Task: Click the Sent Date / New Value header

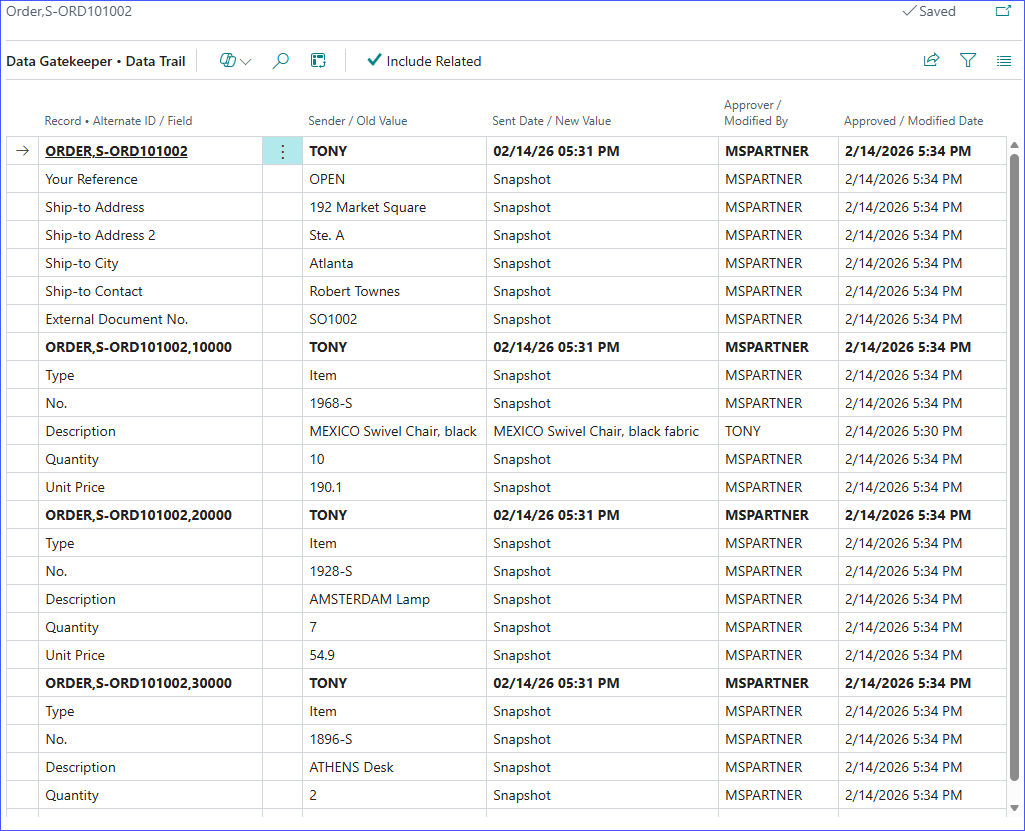Action: (551, 121)
